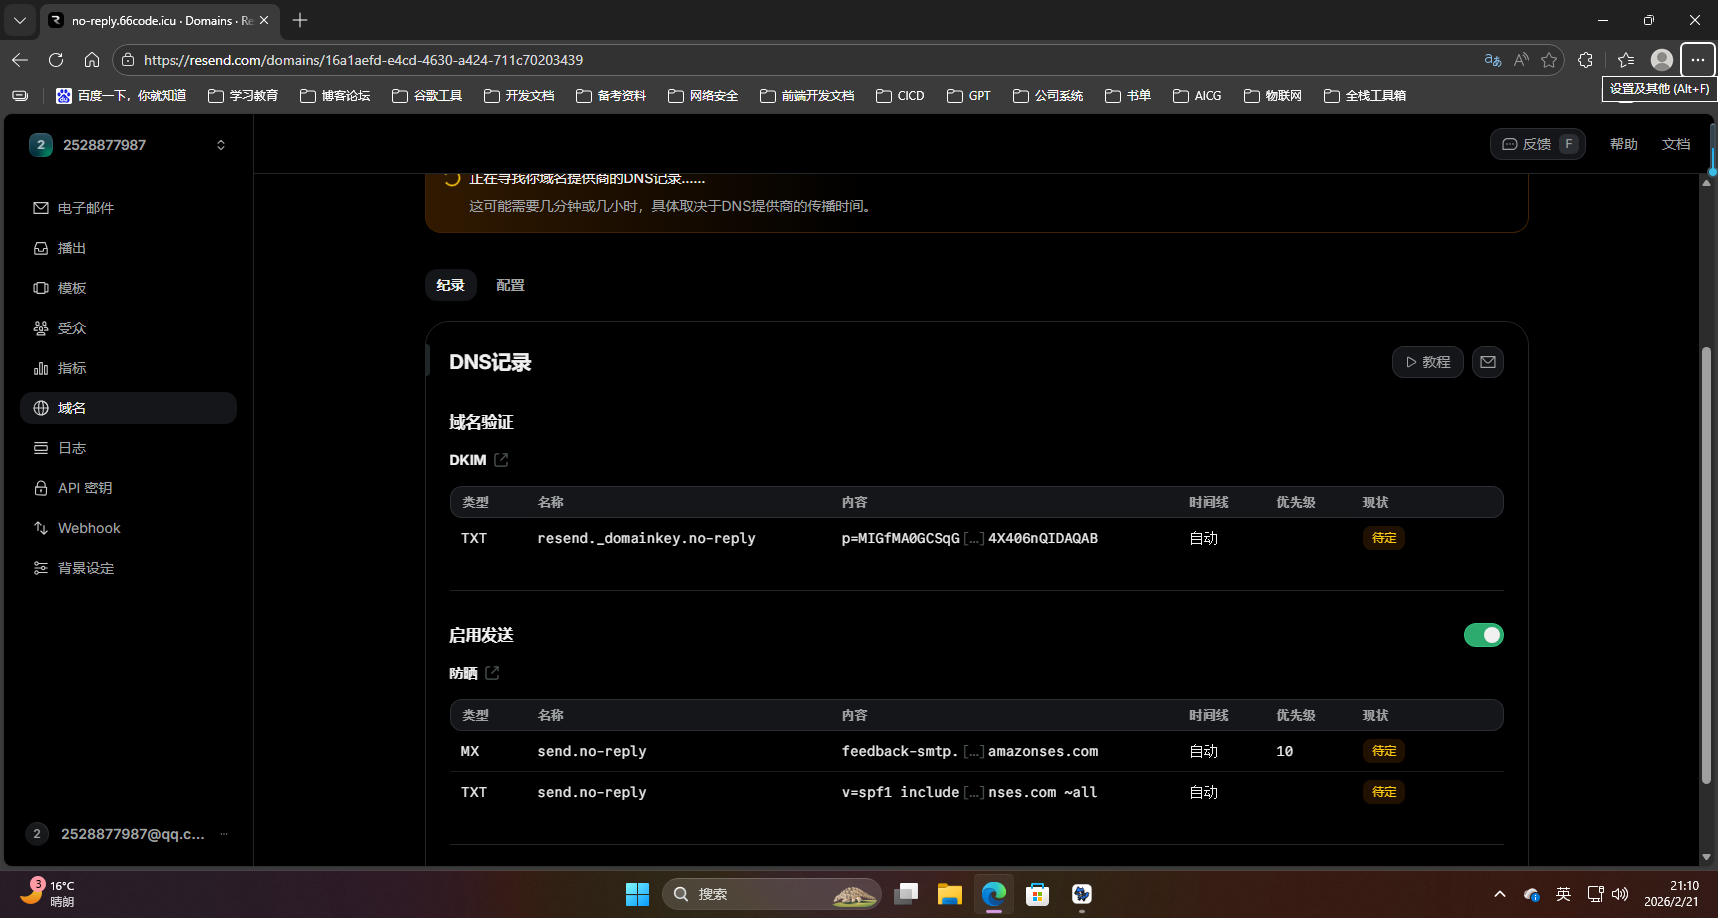Switch to the 配置 tab
This screenshot has height=918, width=1718.
pyautogui.click(x=510, y=285)
